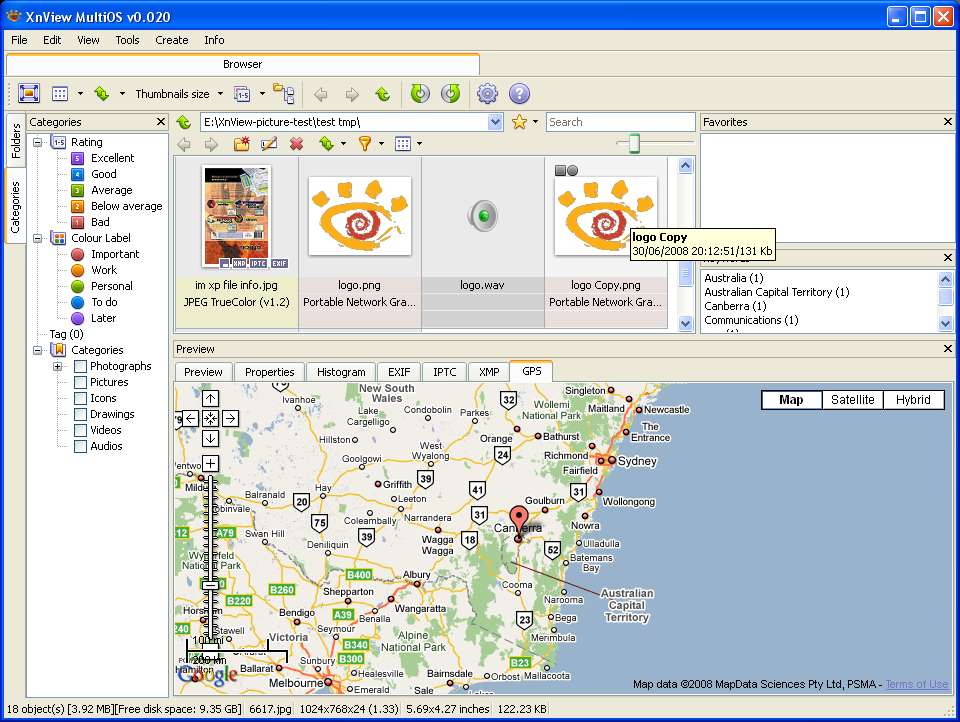The width and height of the screenshot is (960, 722).
Task: Click the rating 1-5 icon in main toolbar
Action: click(242, 94)
